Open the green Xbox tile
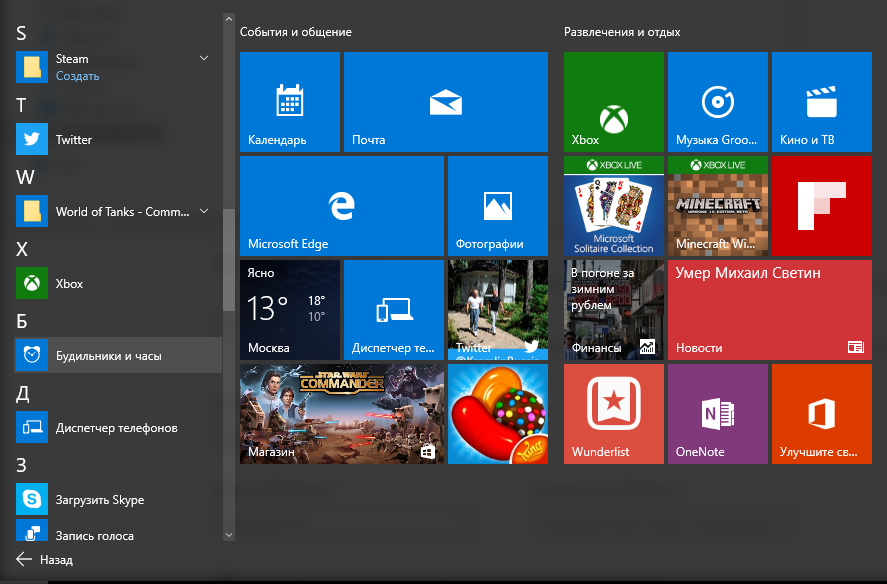This screenshot has width=887, height=584. point(614,102)
